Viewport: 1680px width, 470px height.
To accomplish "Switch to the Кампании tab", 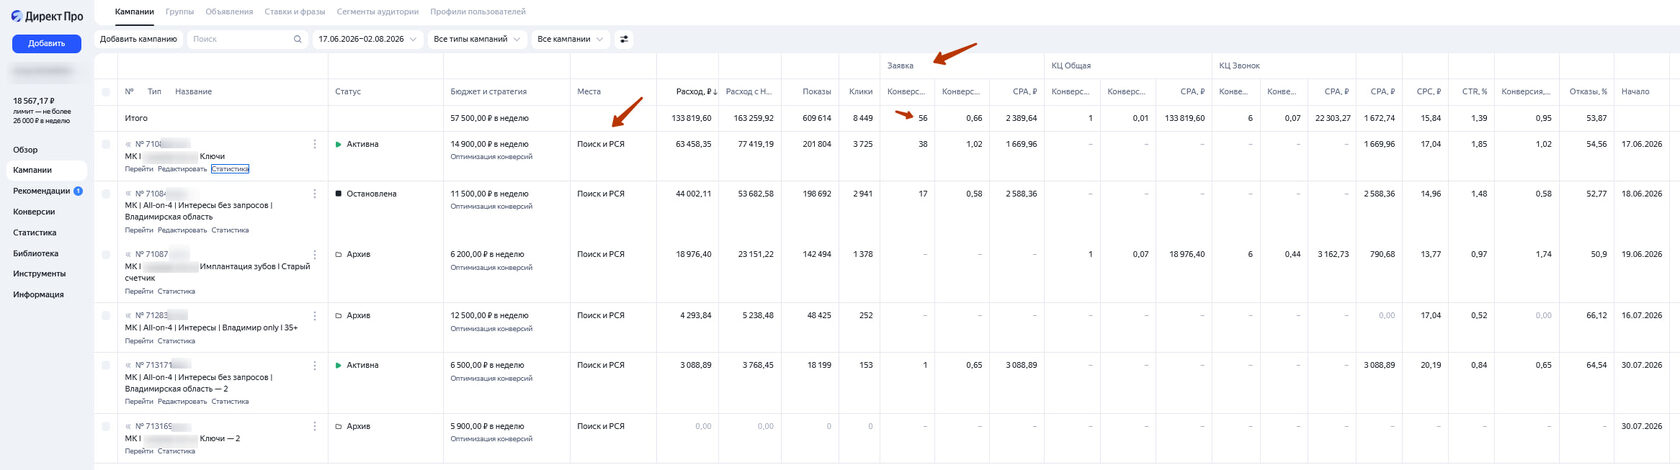I will point(135,12).
